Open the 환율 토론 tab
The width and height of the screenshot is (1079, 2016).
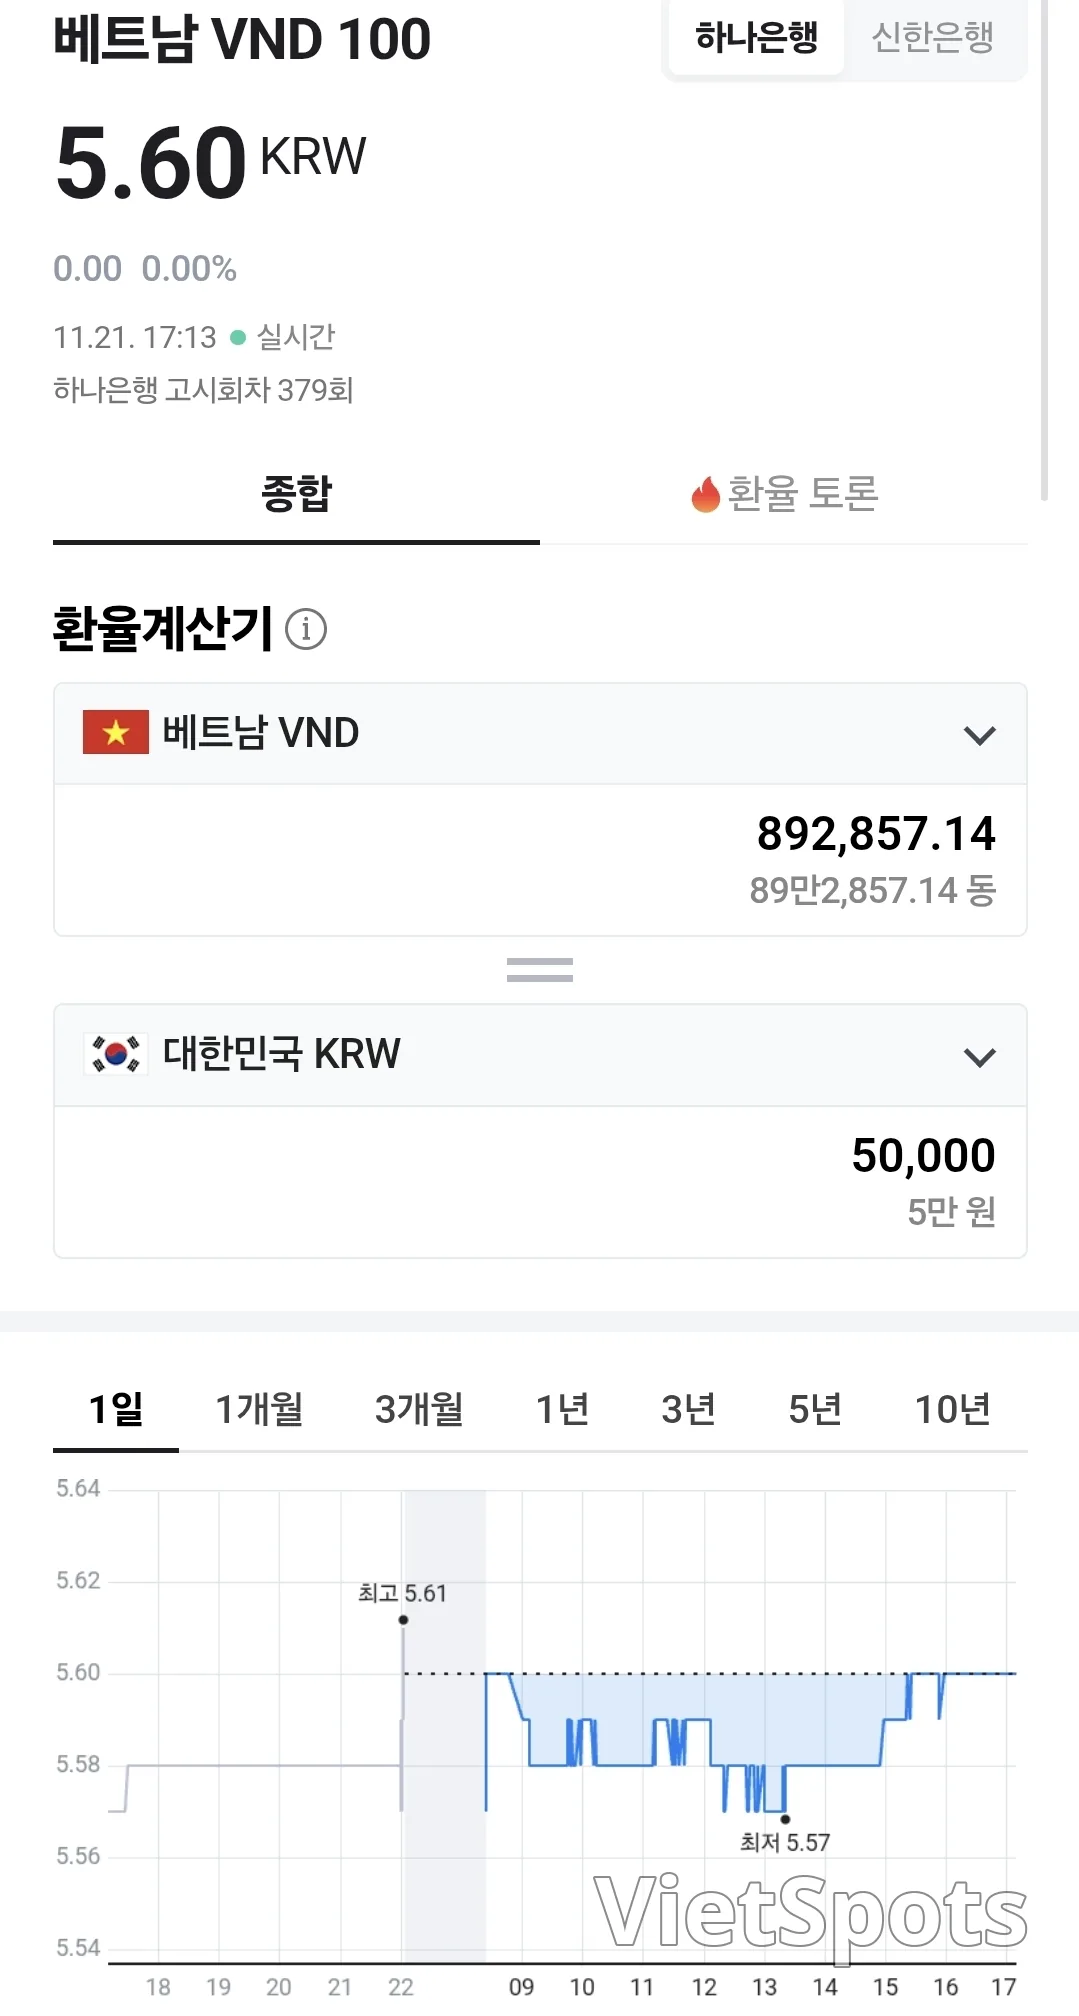[784, 494]
